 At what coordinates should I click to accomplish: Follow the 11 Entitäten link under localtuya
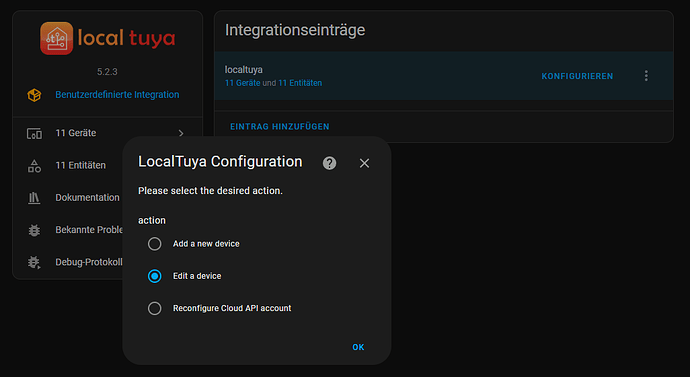pyautogui.click(x=300, y=83)
